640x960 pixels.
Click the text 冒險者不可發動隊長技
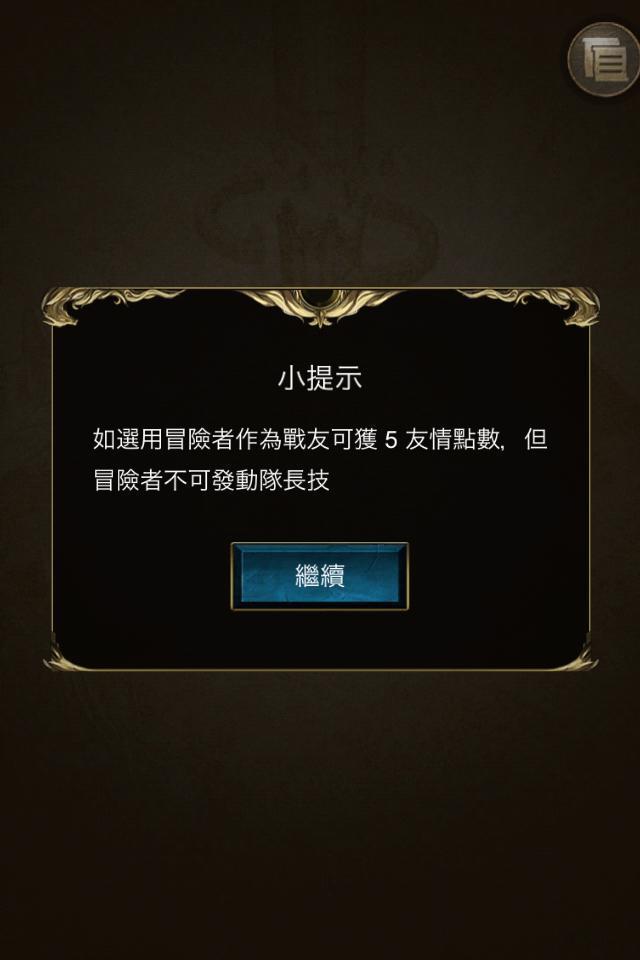click(x=212, y=480)
